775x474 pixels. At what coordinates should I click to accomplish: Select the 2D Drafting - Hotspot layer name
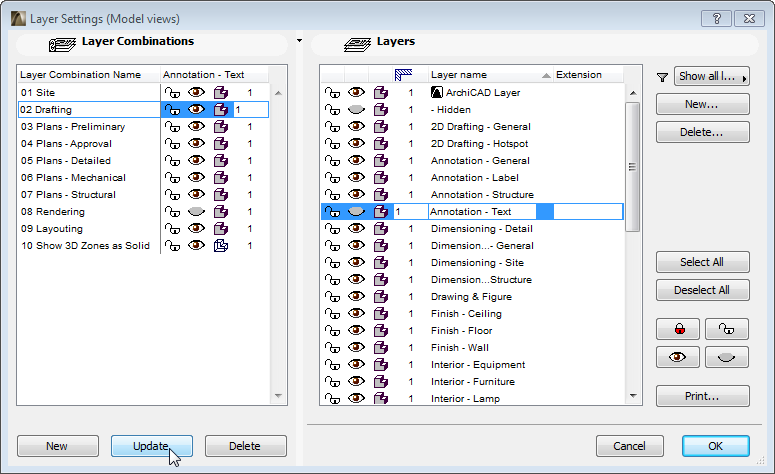[479, 144]
